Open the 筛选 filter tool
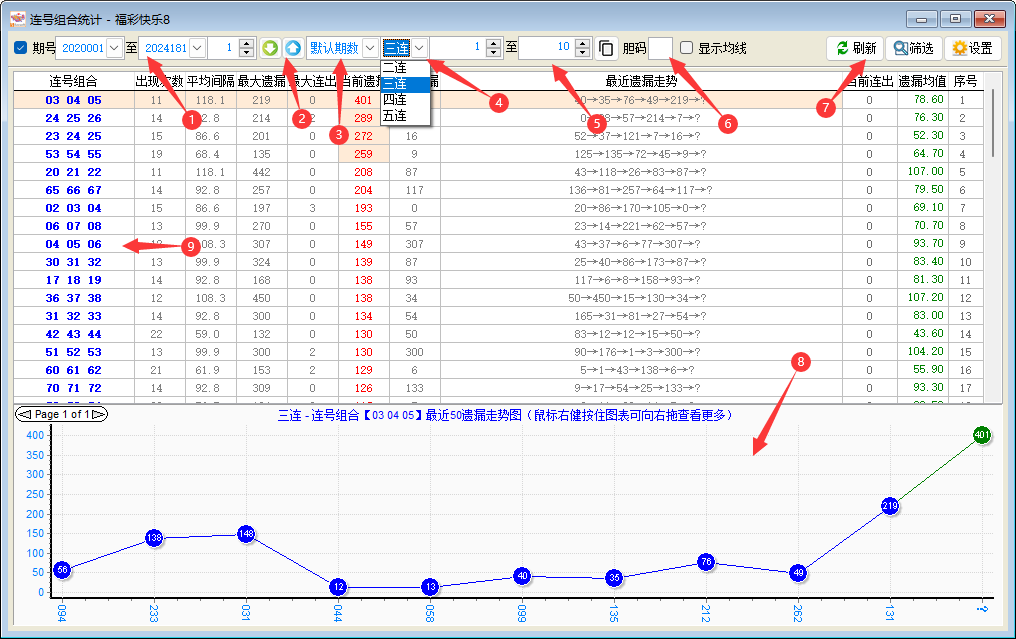Screen dimensions: 1016x639 (912, 48)
